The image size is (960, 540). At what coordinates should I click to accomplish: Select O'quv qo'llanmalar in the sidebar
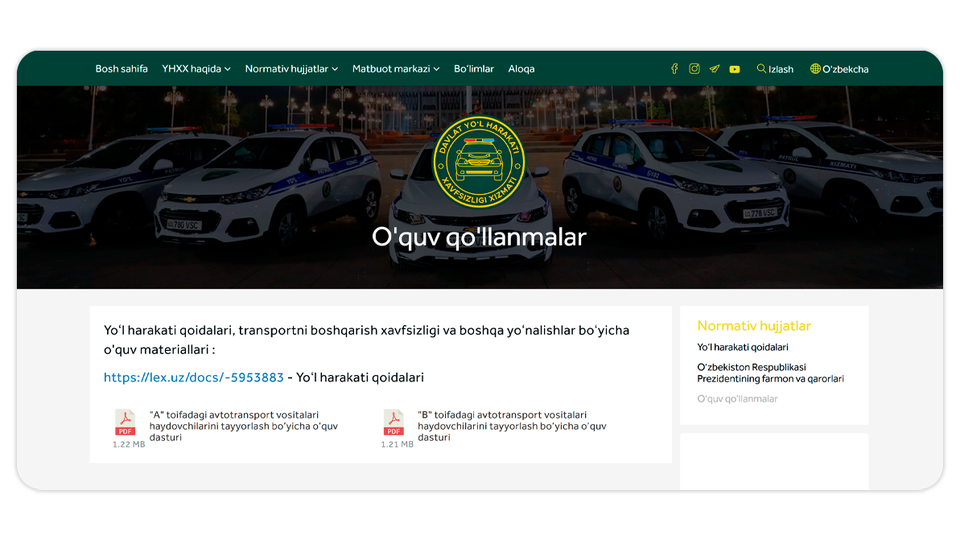tap(737, 399)
